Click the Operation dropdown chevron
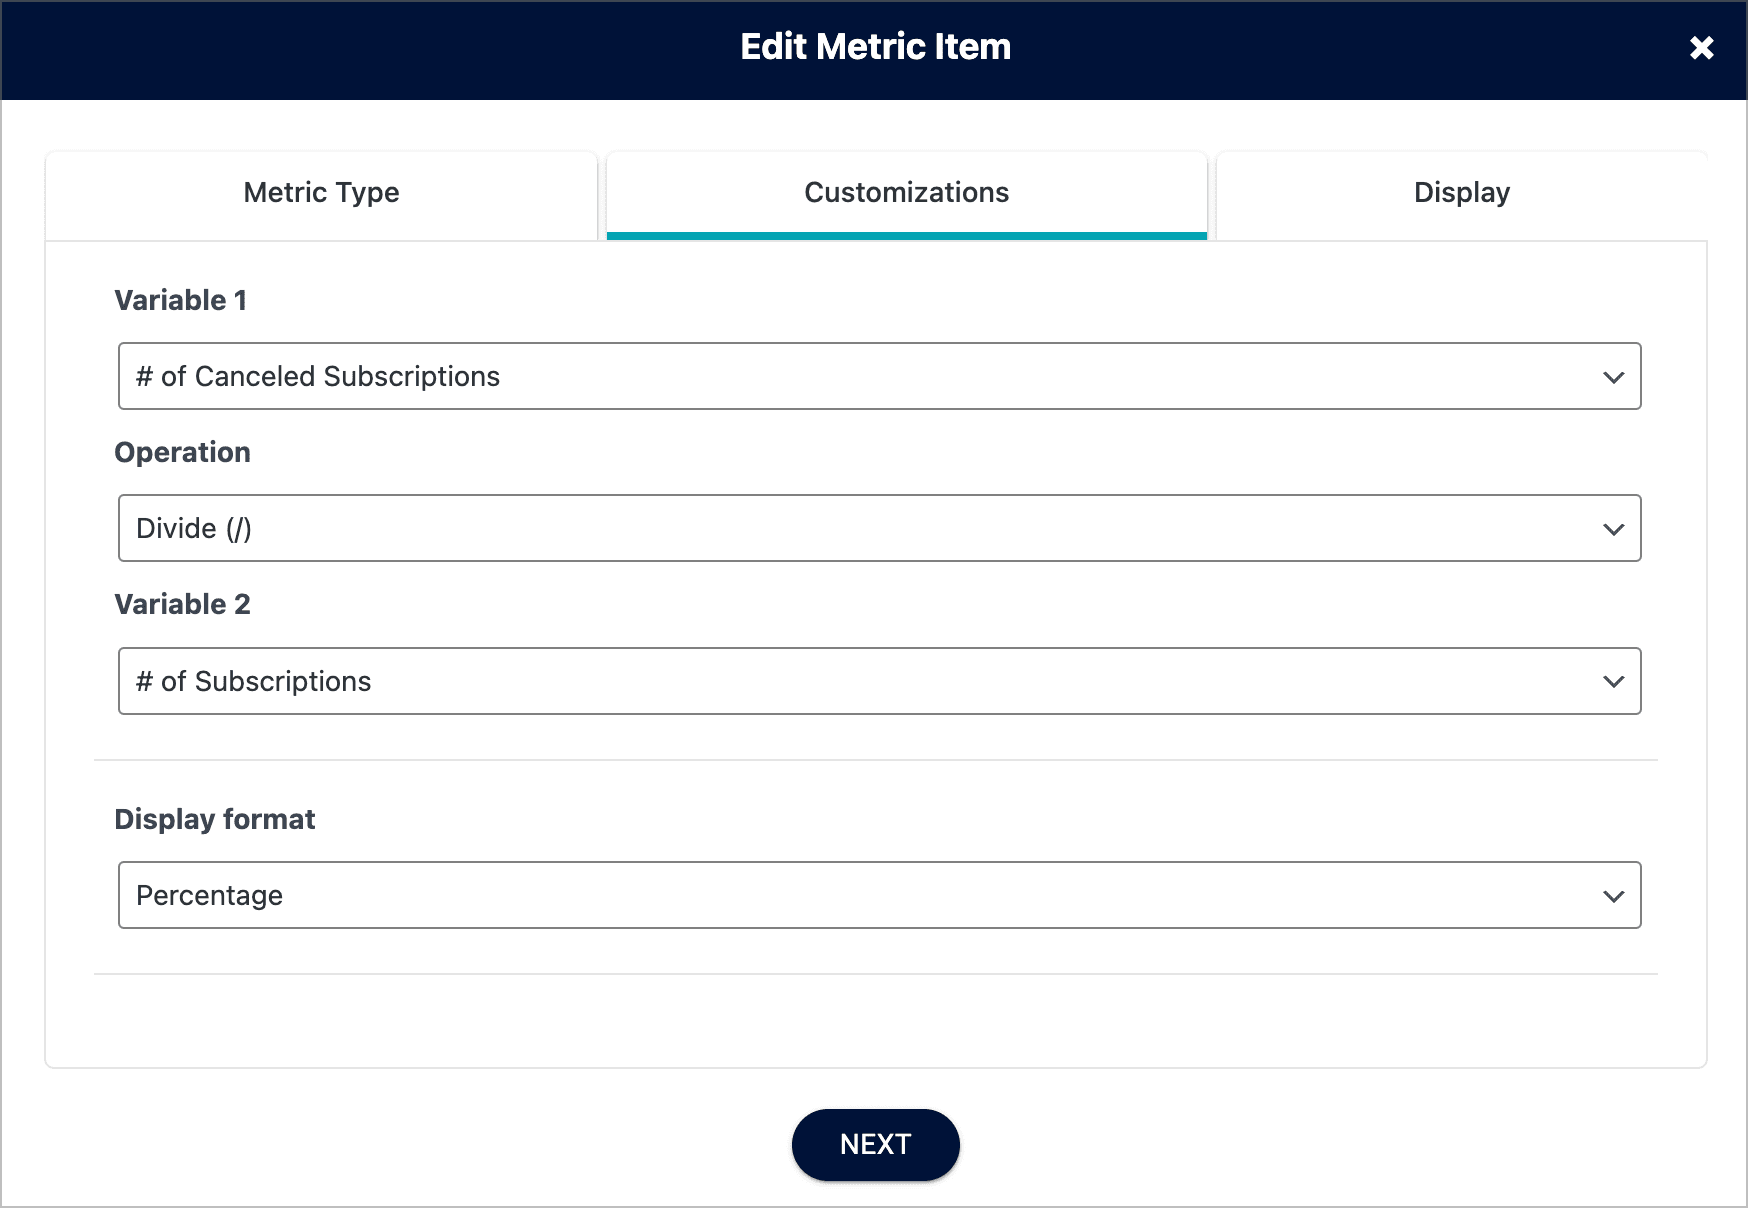Screen dimensions: 1748x1208 pyautogui.click(x=1613, y=528)
